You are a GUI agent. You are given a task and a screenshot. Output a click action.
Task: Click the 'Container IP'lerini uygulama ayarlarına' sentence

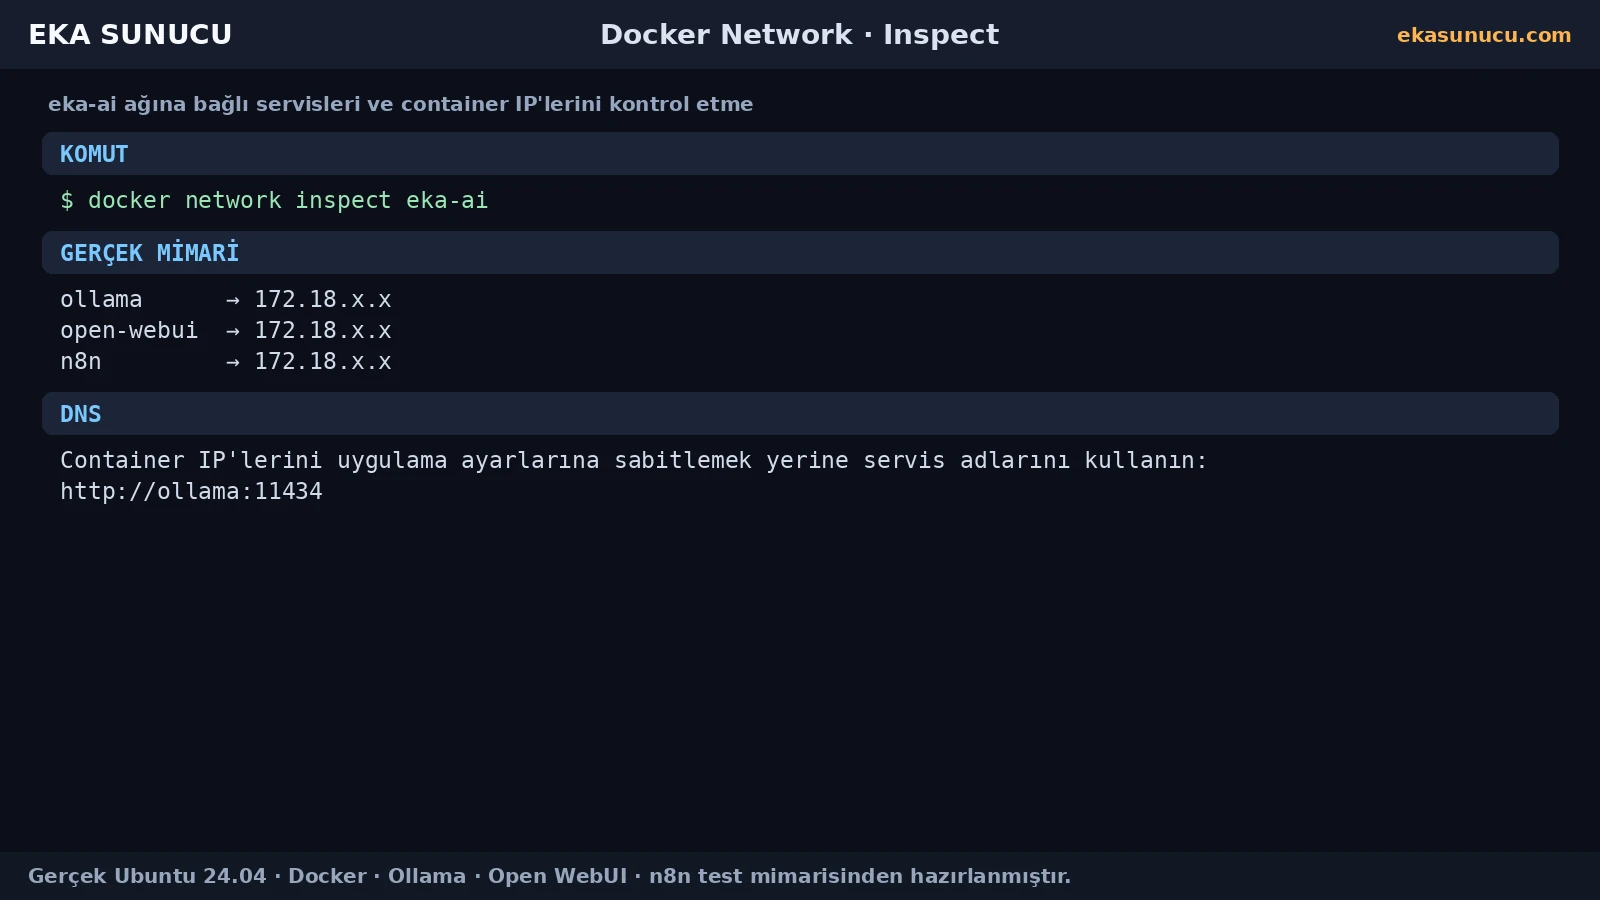click(634, 460)
